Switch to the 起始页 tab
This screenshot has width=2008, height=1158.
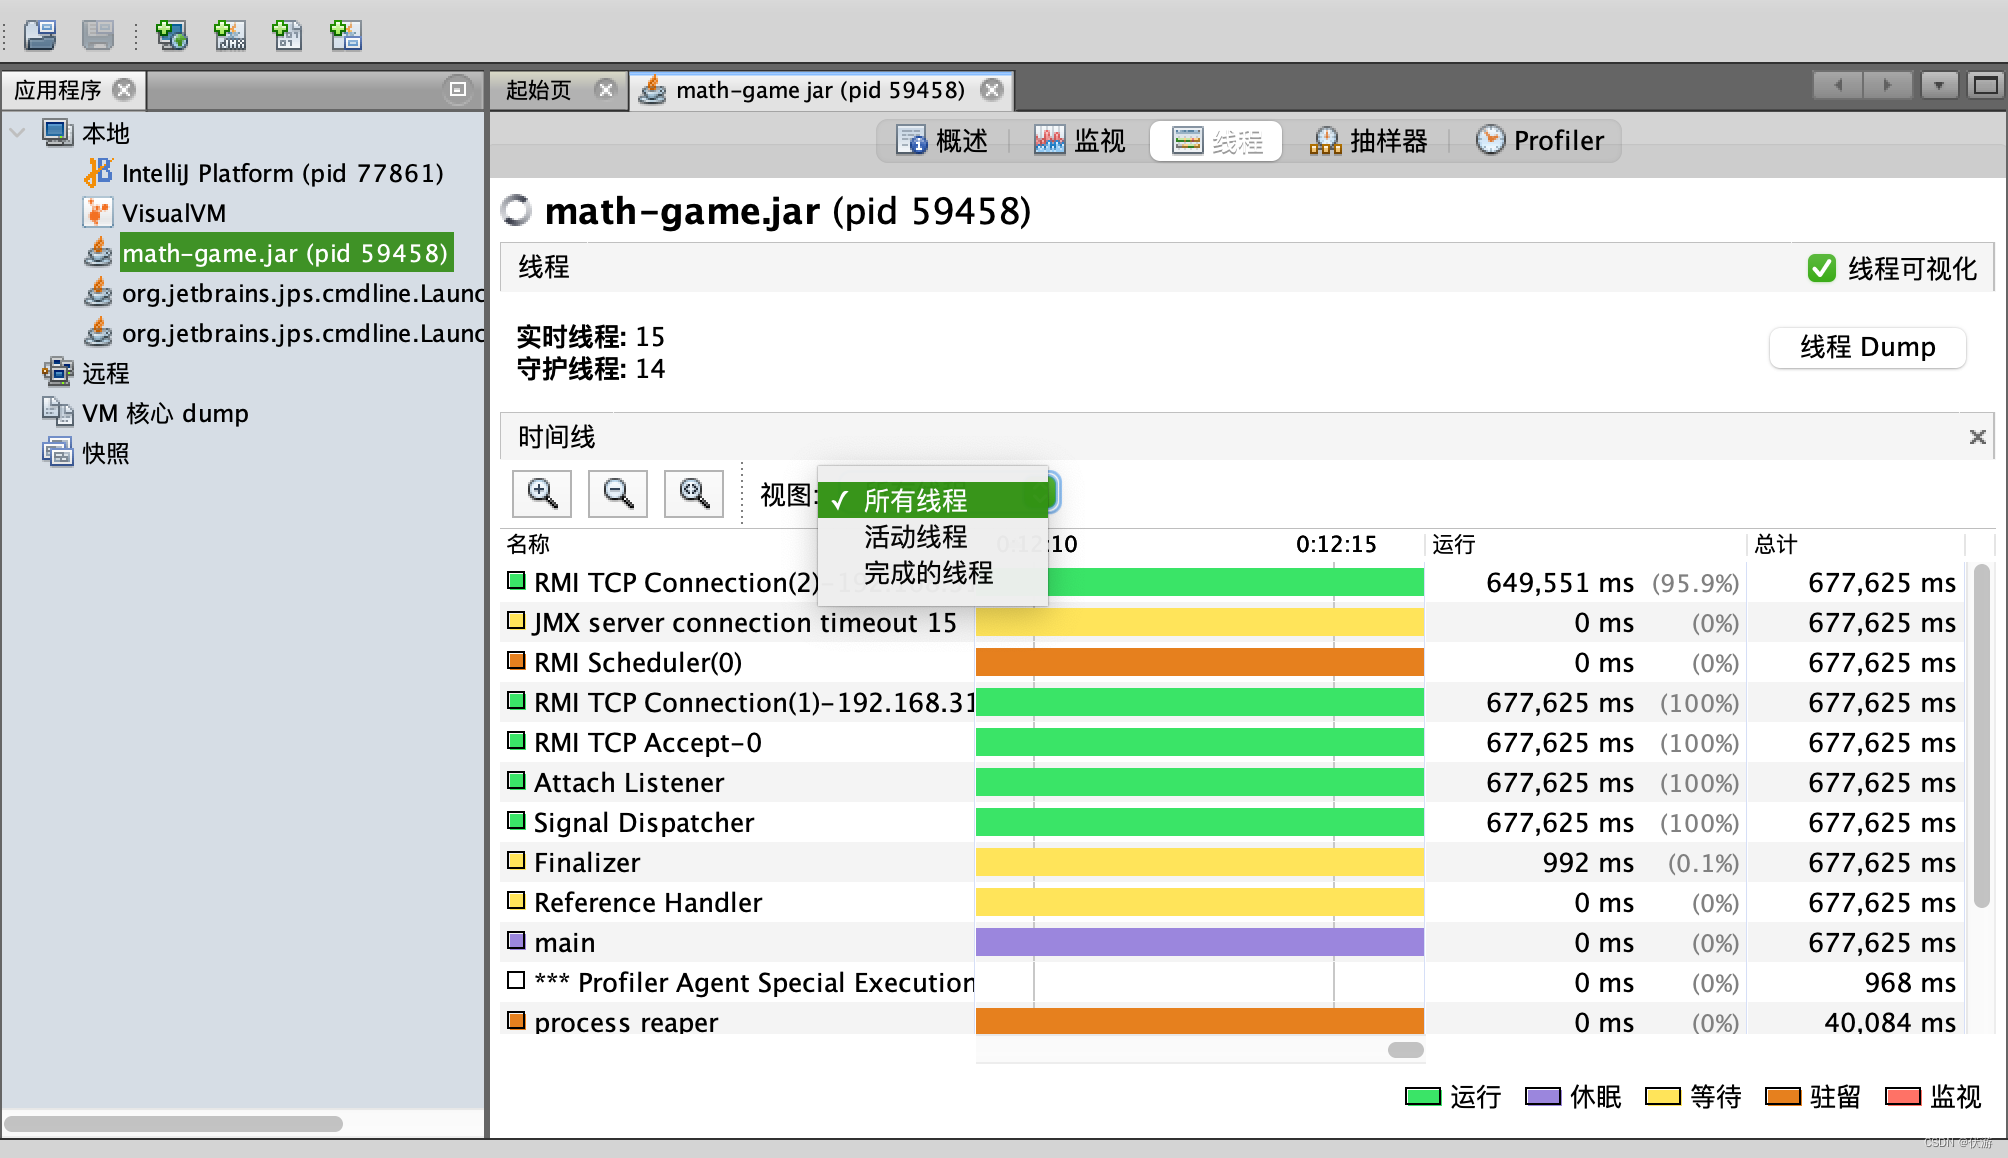[x=539, y=90]
